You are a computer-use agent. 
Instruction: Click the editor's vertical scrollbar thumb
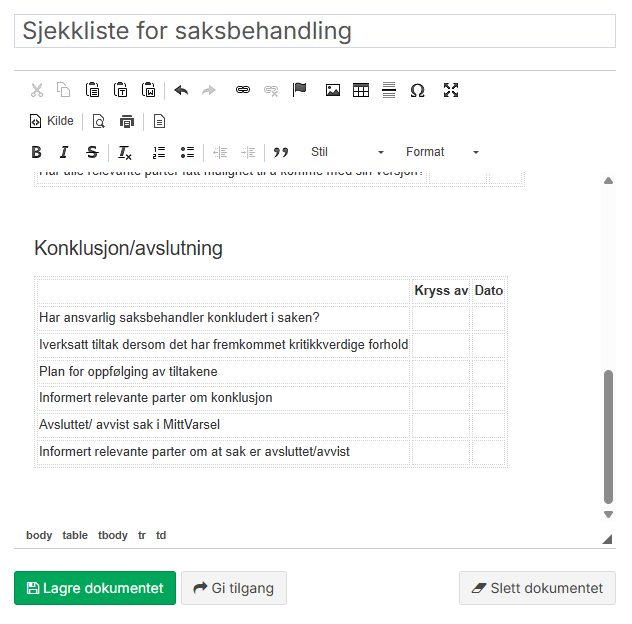coord(608,435)
